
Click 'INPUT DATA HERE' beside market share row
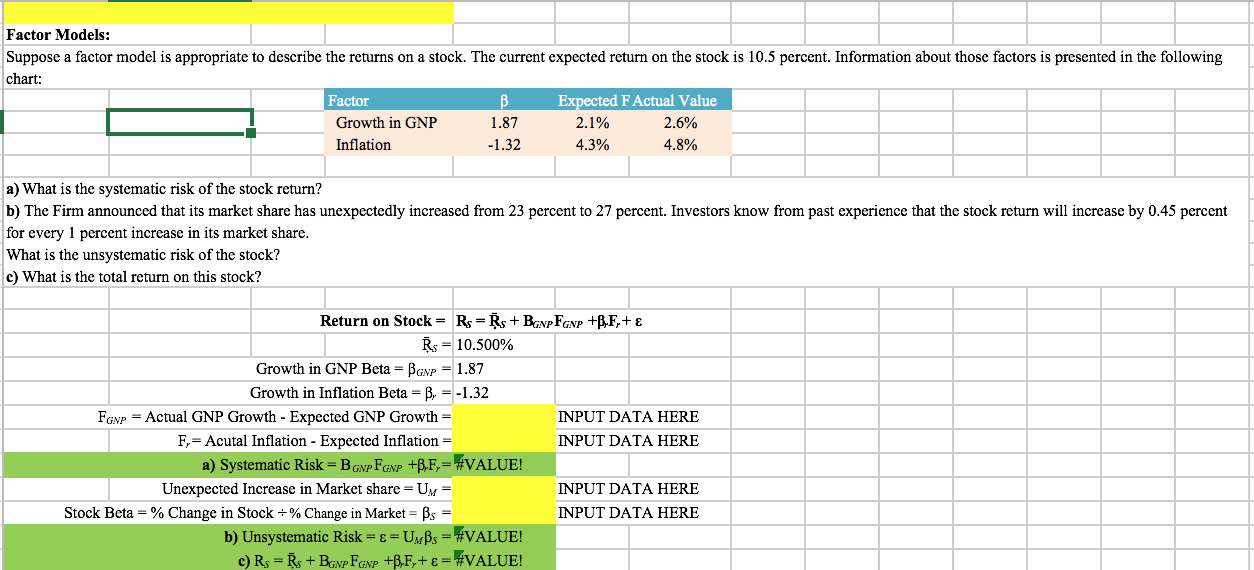point(628,489)
